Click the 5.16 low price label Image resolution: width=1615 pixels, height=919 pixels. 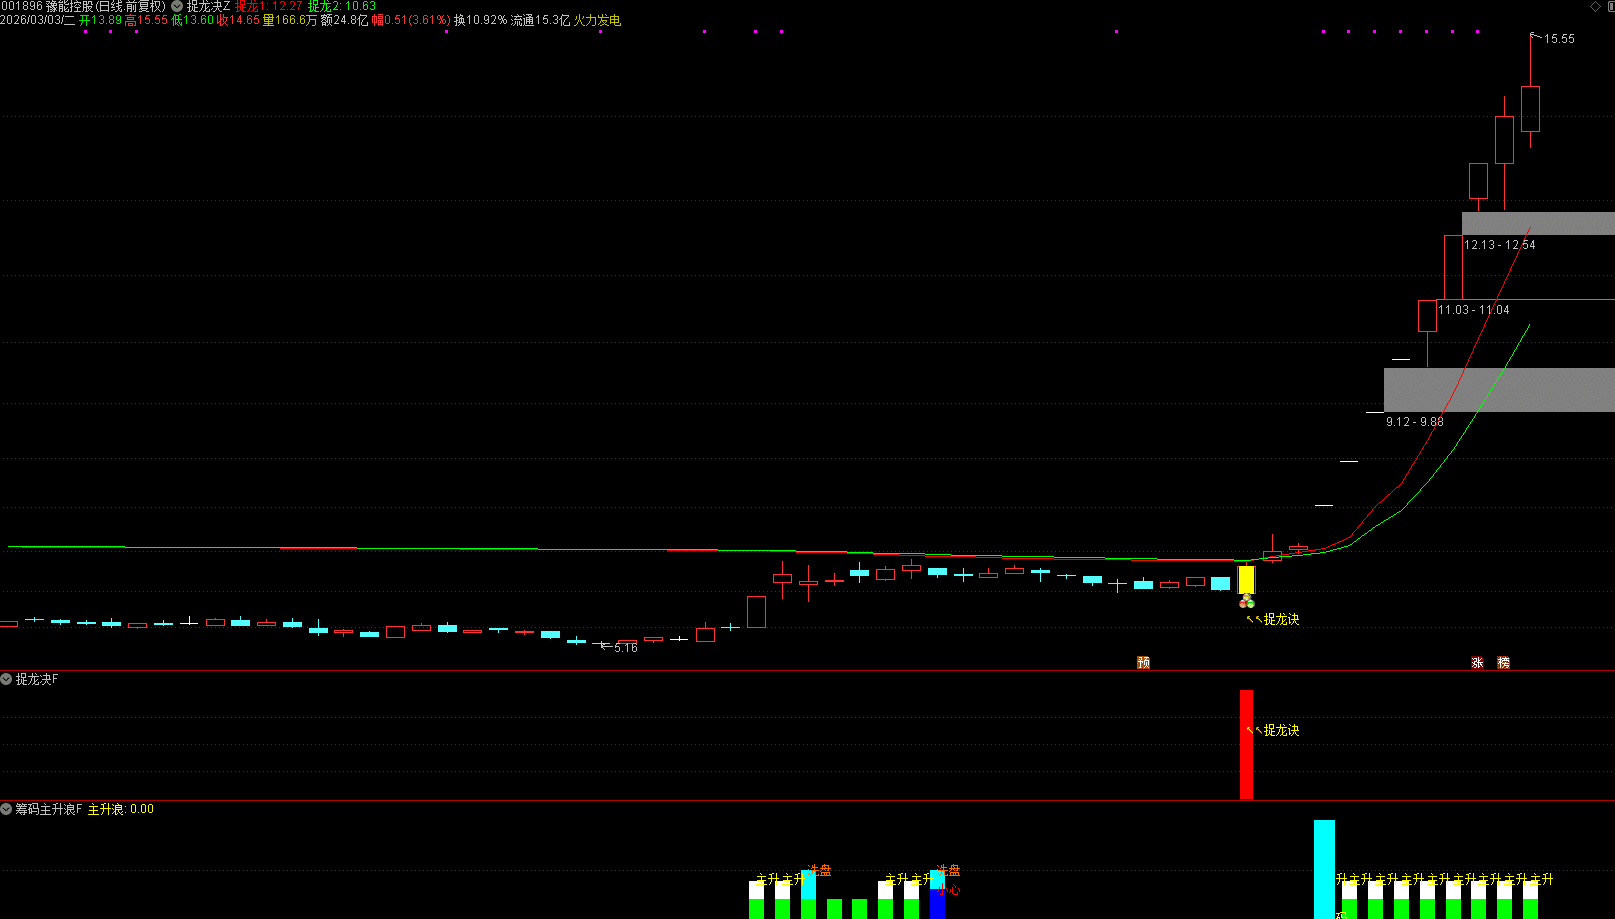pos(625,648)
